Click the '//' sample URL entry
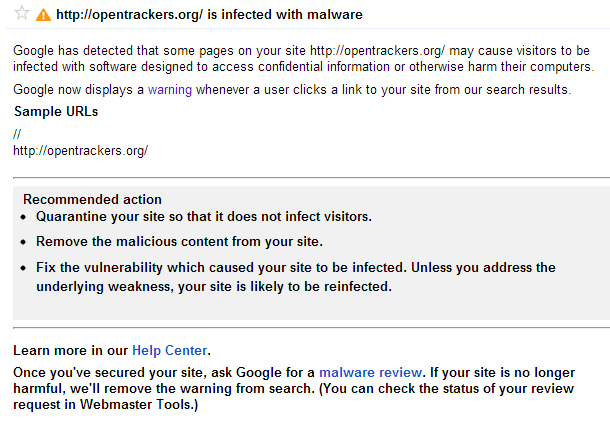 pos(17,134)
